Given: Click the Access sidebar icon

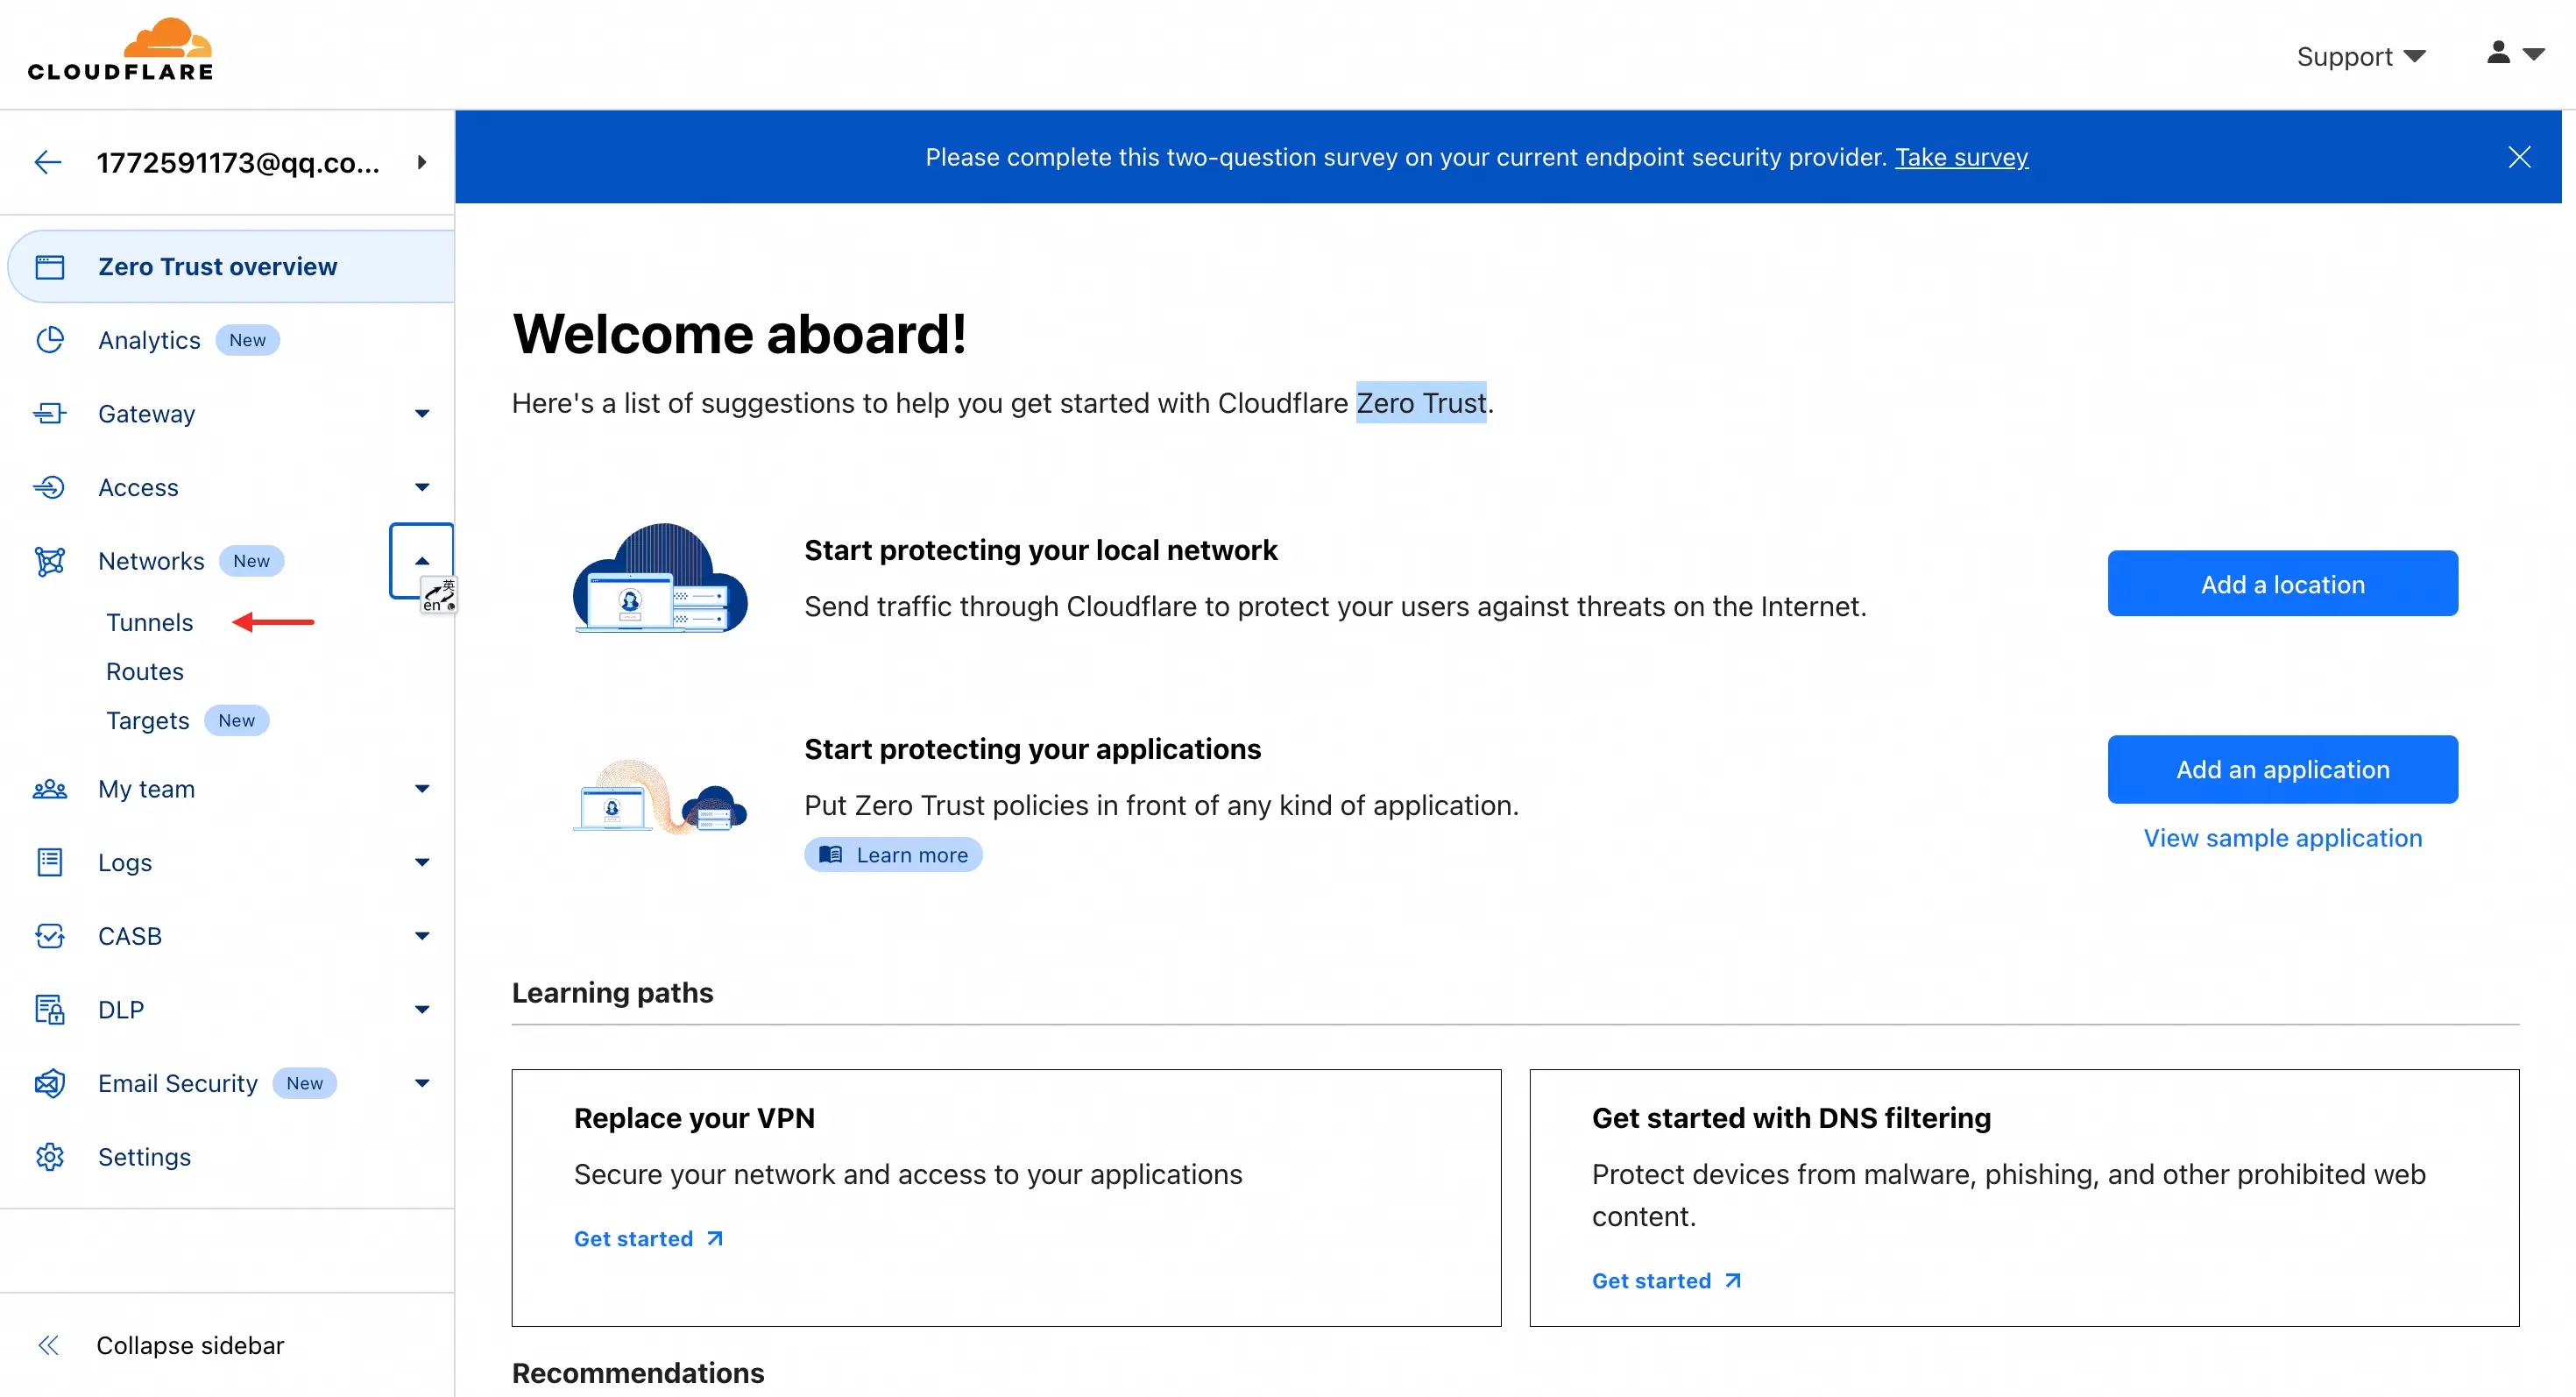Looking at the screenshot, I should point(50,487).
